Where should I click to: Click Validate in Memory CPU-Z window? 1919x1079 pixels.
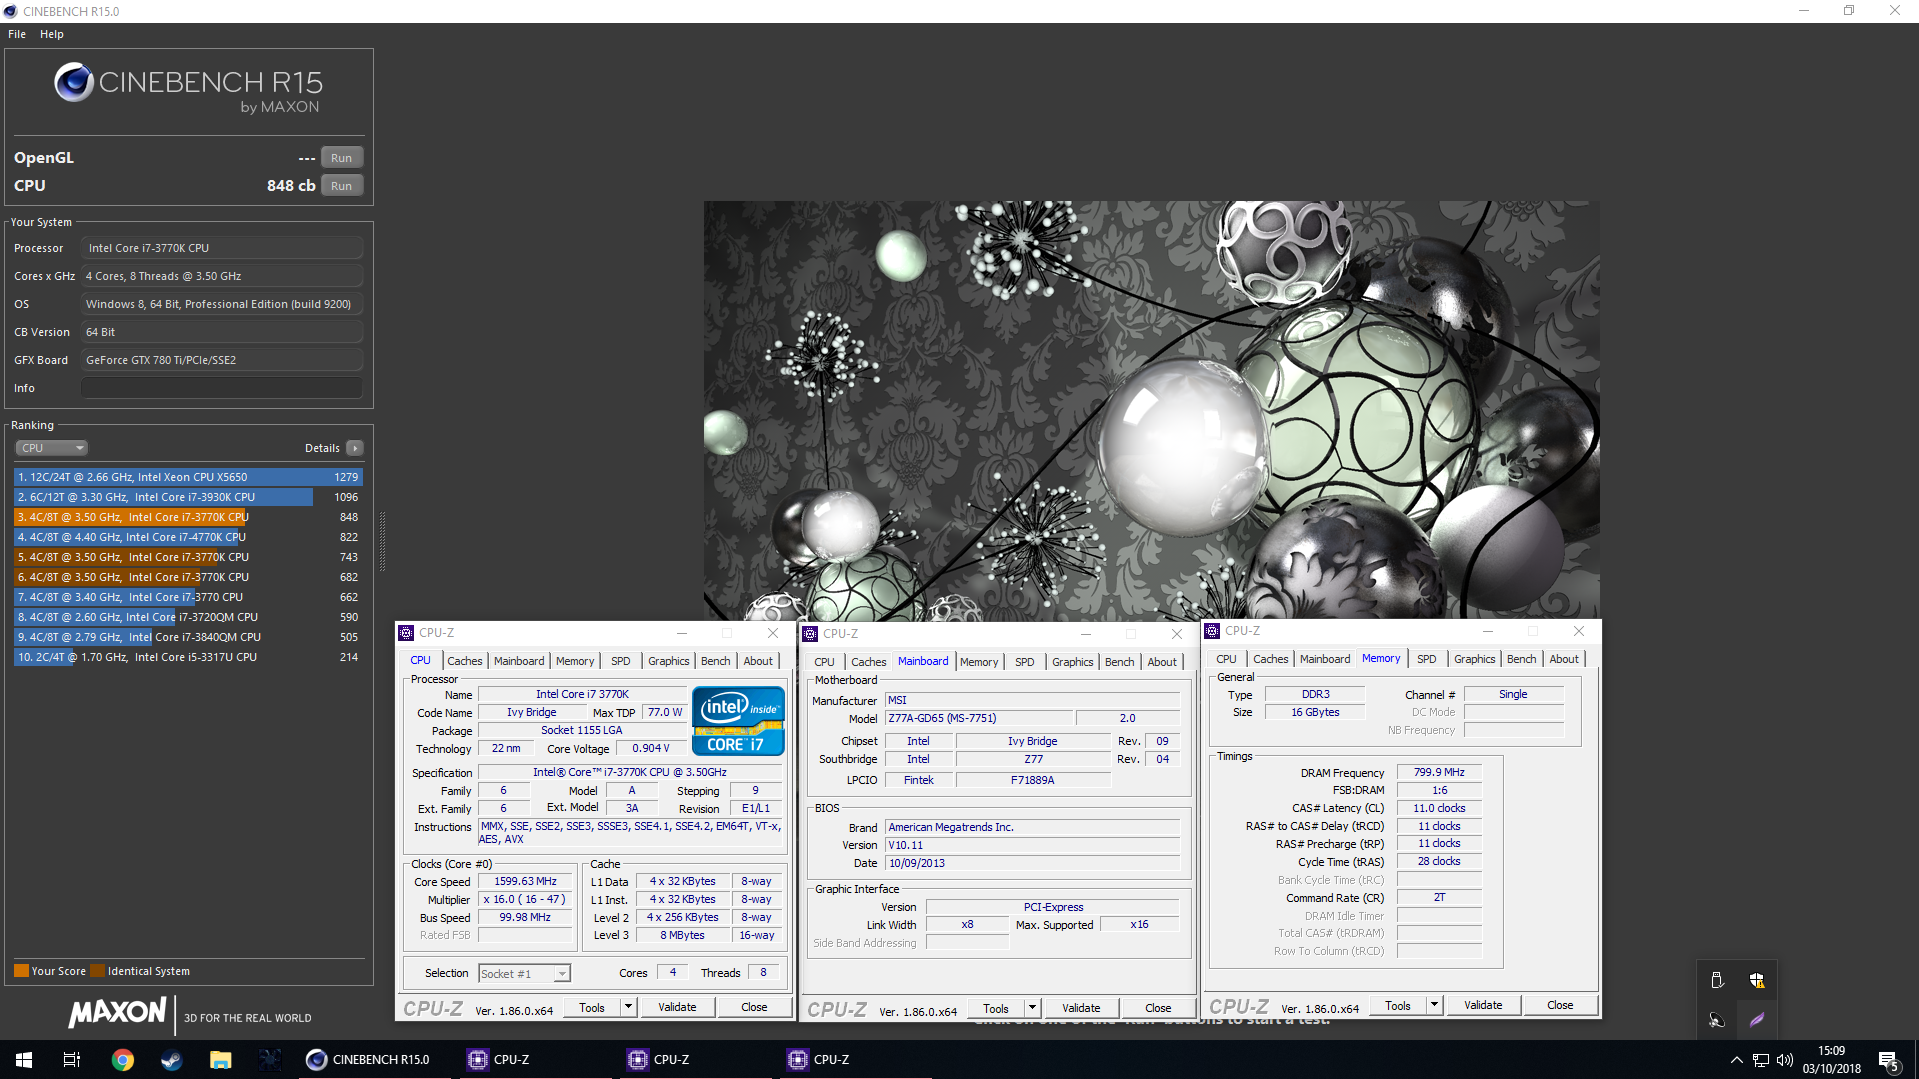1483,1005
